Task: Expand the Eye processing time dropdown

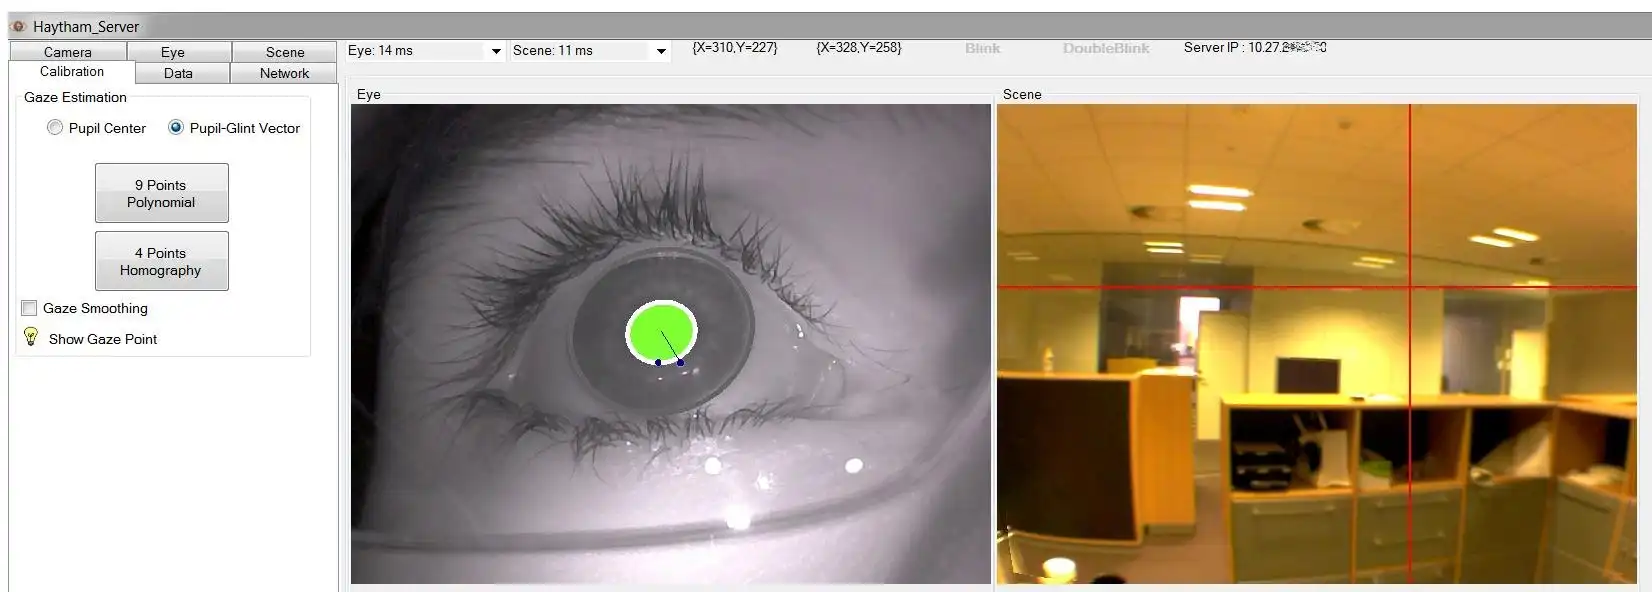Action: pyautogui.click(x=496, y=51)
